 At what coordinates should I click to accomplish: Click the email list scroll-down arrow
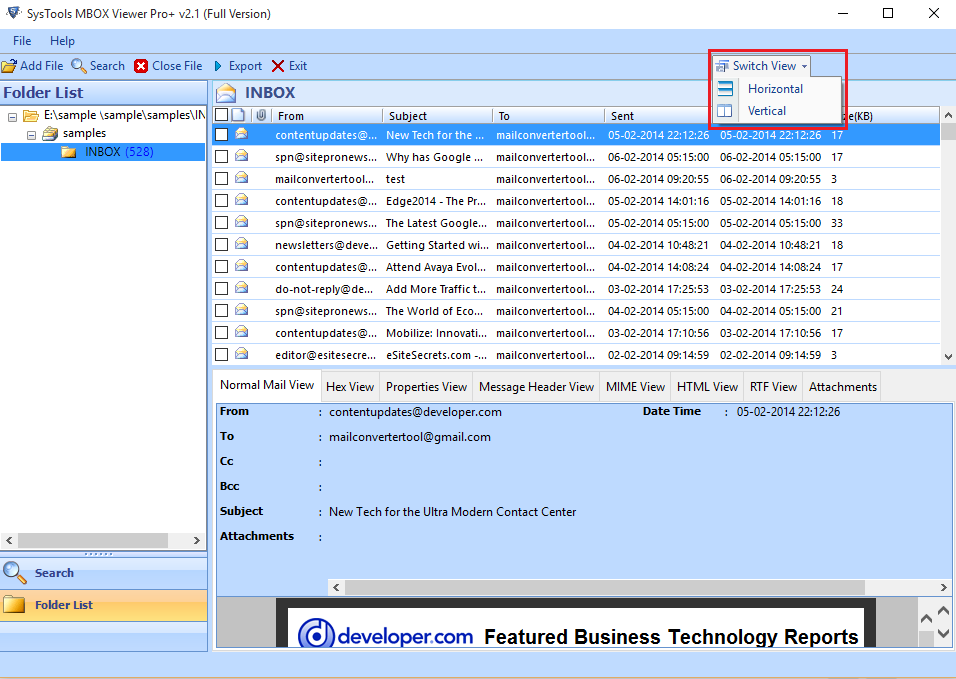pyautogui.click(x=948, y=357)
